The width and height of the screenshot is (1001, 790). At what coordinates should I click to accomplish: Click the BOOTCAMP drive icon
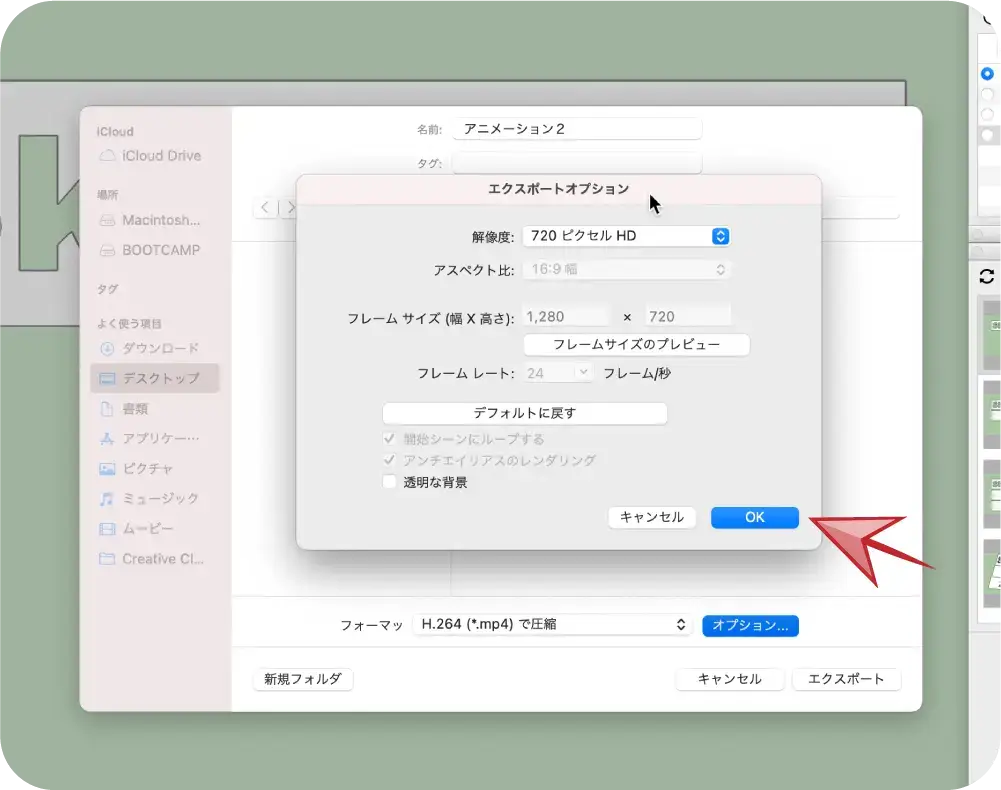[x=107, y=250]
